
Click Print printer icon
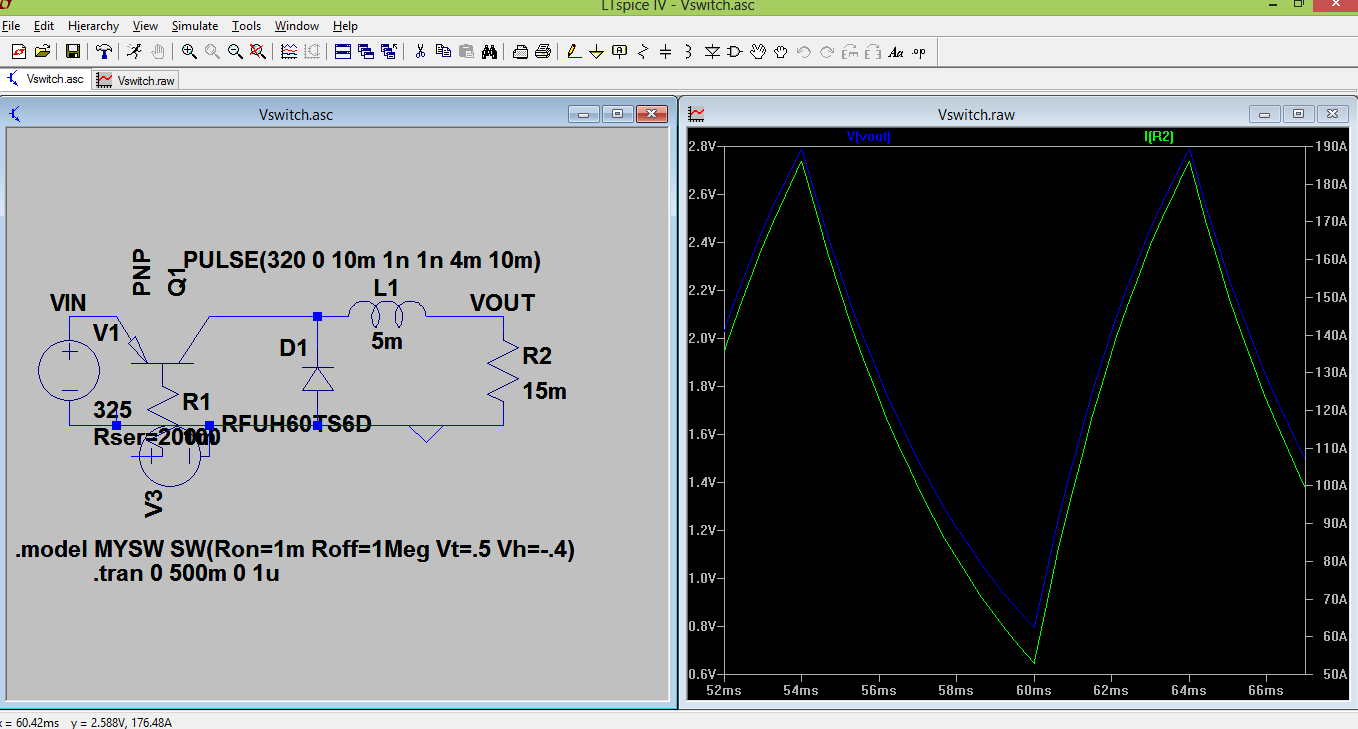(x=543, y=51)
